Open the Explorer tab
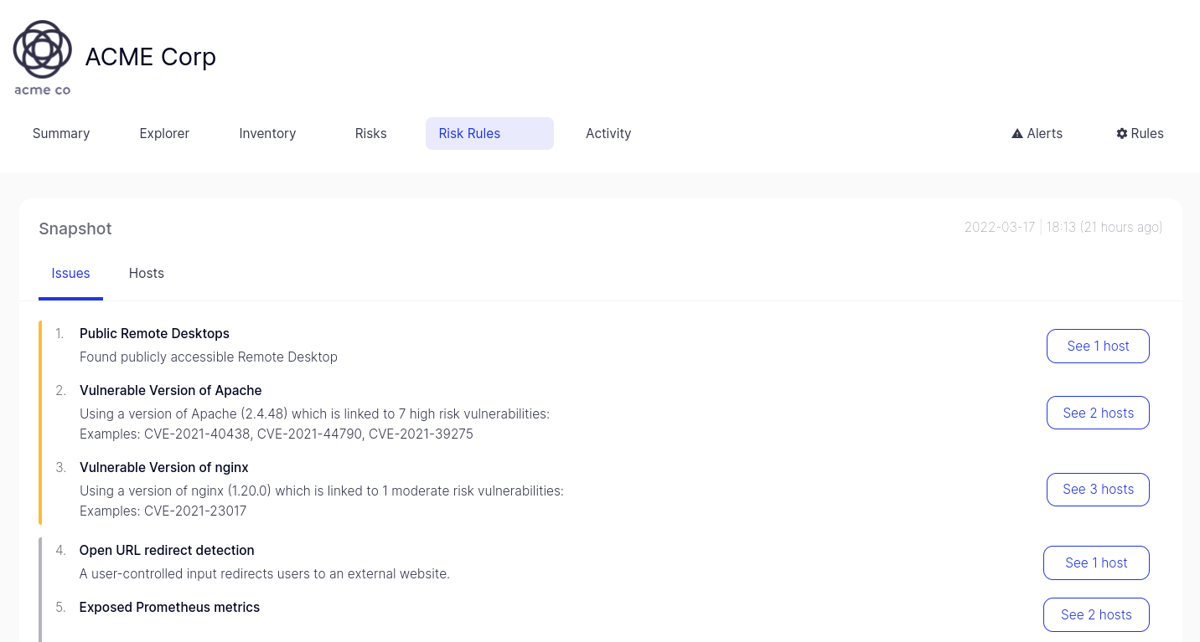 click(x=164, y=133)
